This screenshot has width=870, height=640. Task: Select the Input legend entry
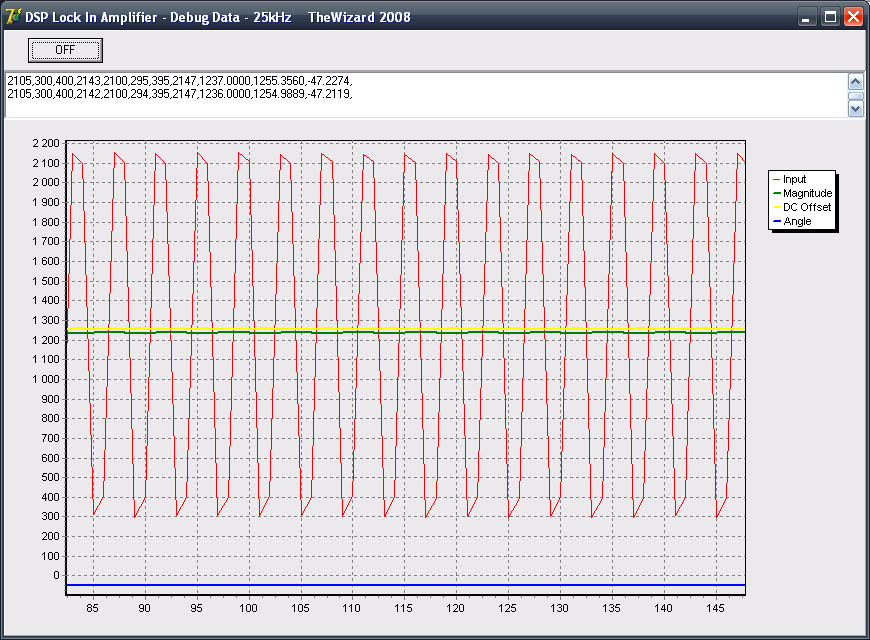[x=794, y=179]
